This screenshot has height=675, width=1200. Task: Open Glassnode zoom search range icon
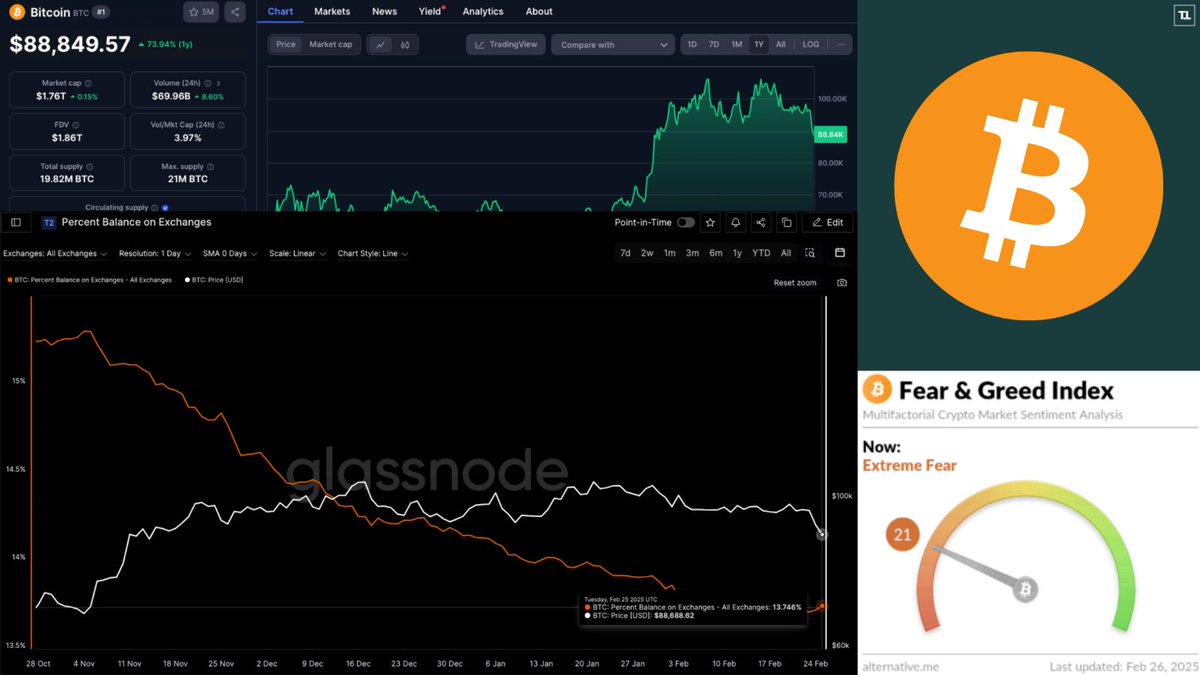click(x=810, y=253)
